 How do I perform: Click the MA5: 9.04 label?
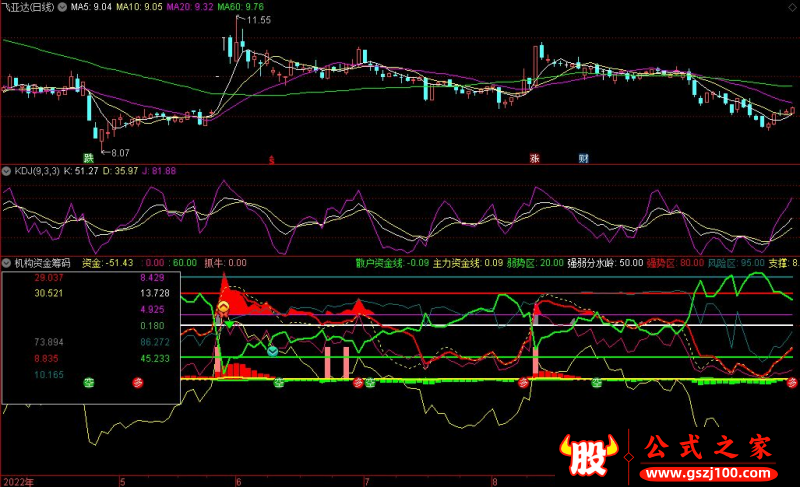91,7
